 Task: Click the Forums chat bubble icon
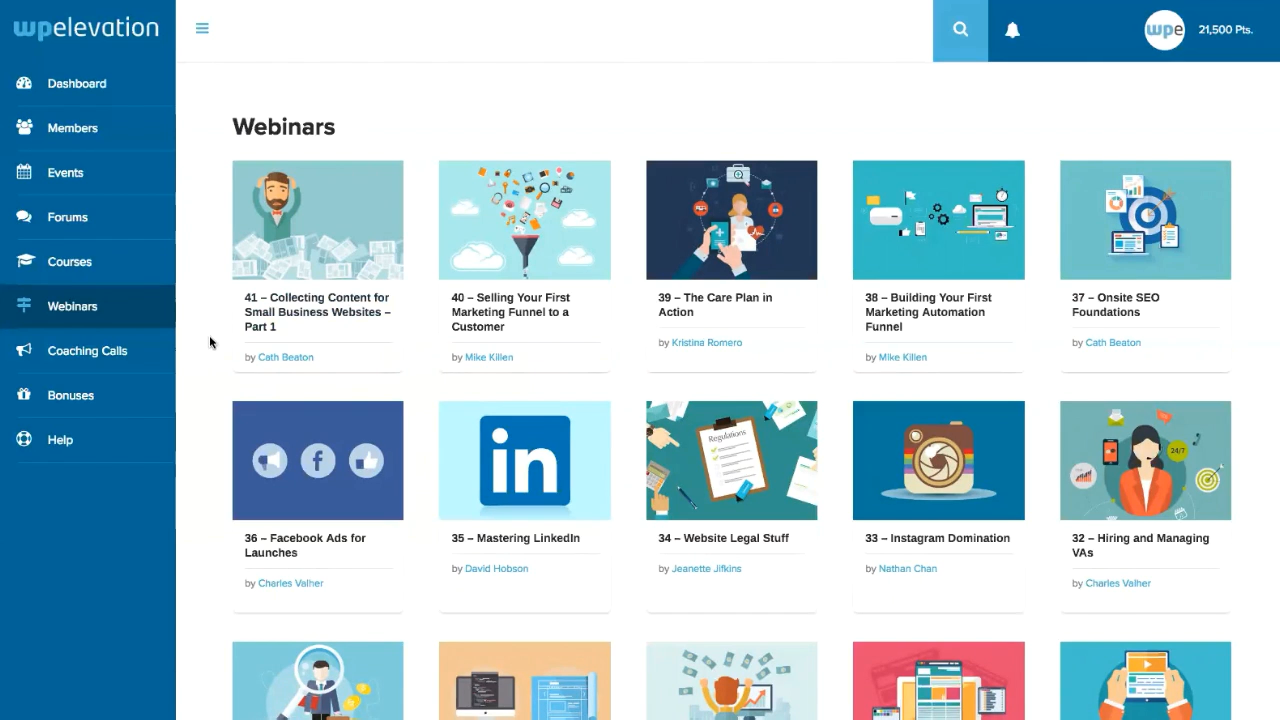tap(24, 217)
